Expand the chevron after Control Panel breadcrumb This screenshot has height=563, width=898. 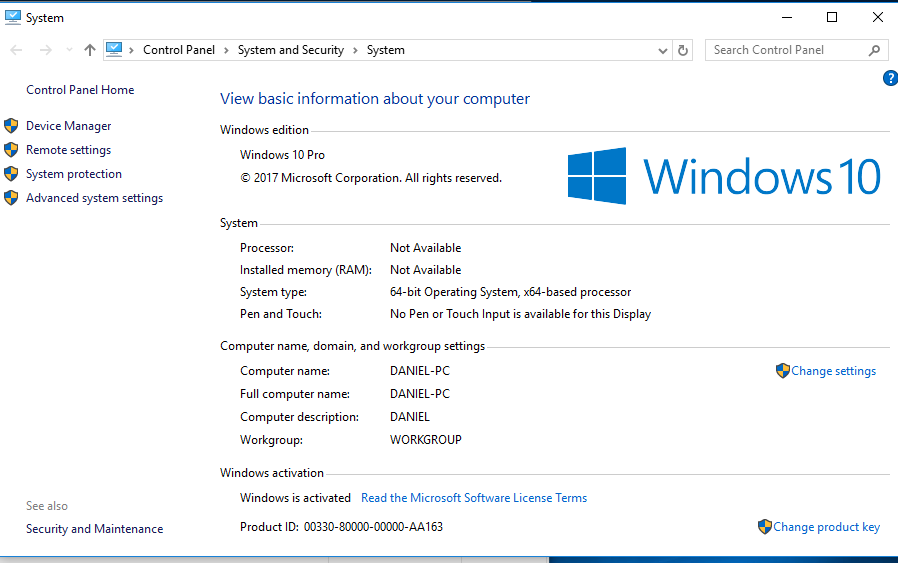pyautogui.click(x=226, y=50)
